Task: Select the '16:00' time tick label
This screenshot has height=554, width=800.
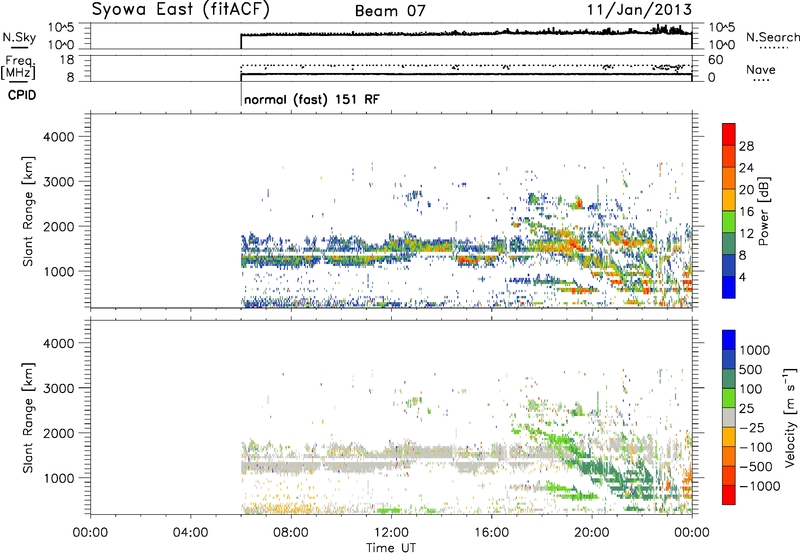Action: (491, 532)
